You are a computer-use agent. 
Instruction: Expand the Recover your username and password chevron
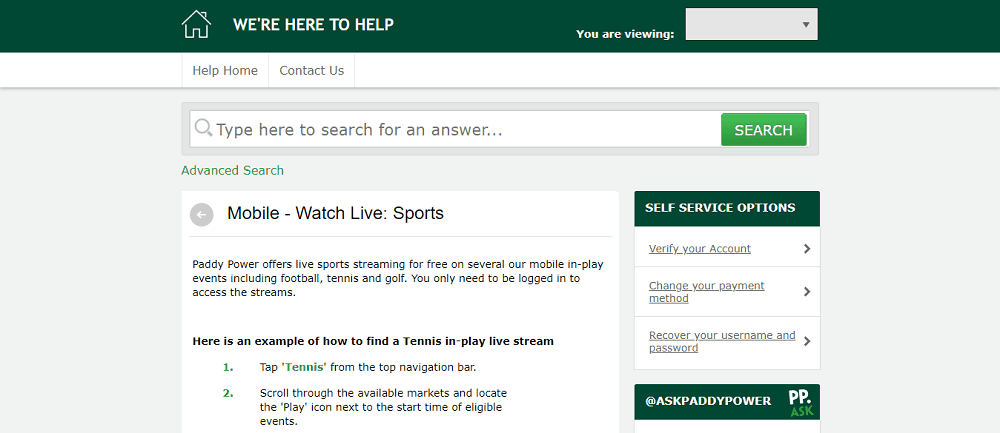coord(807,341)
